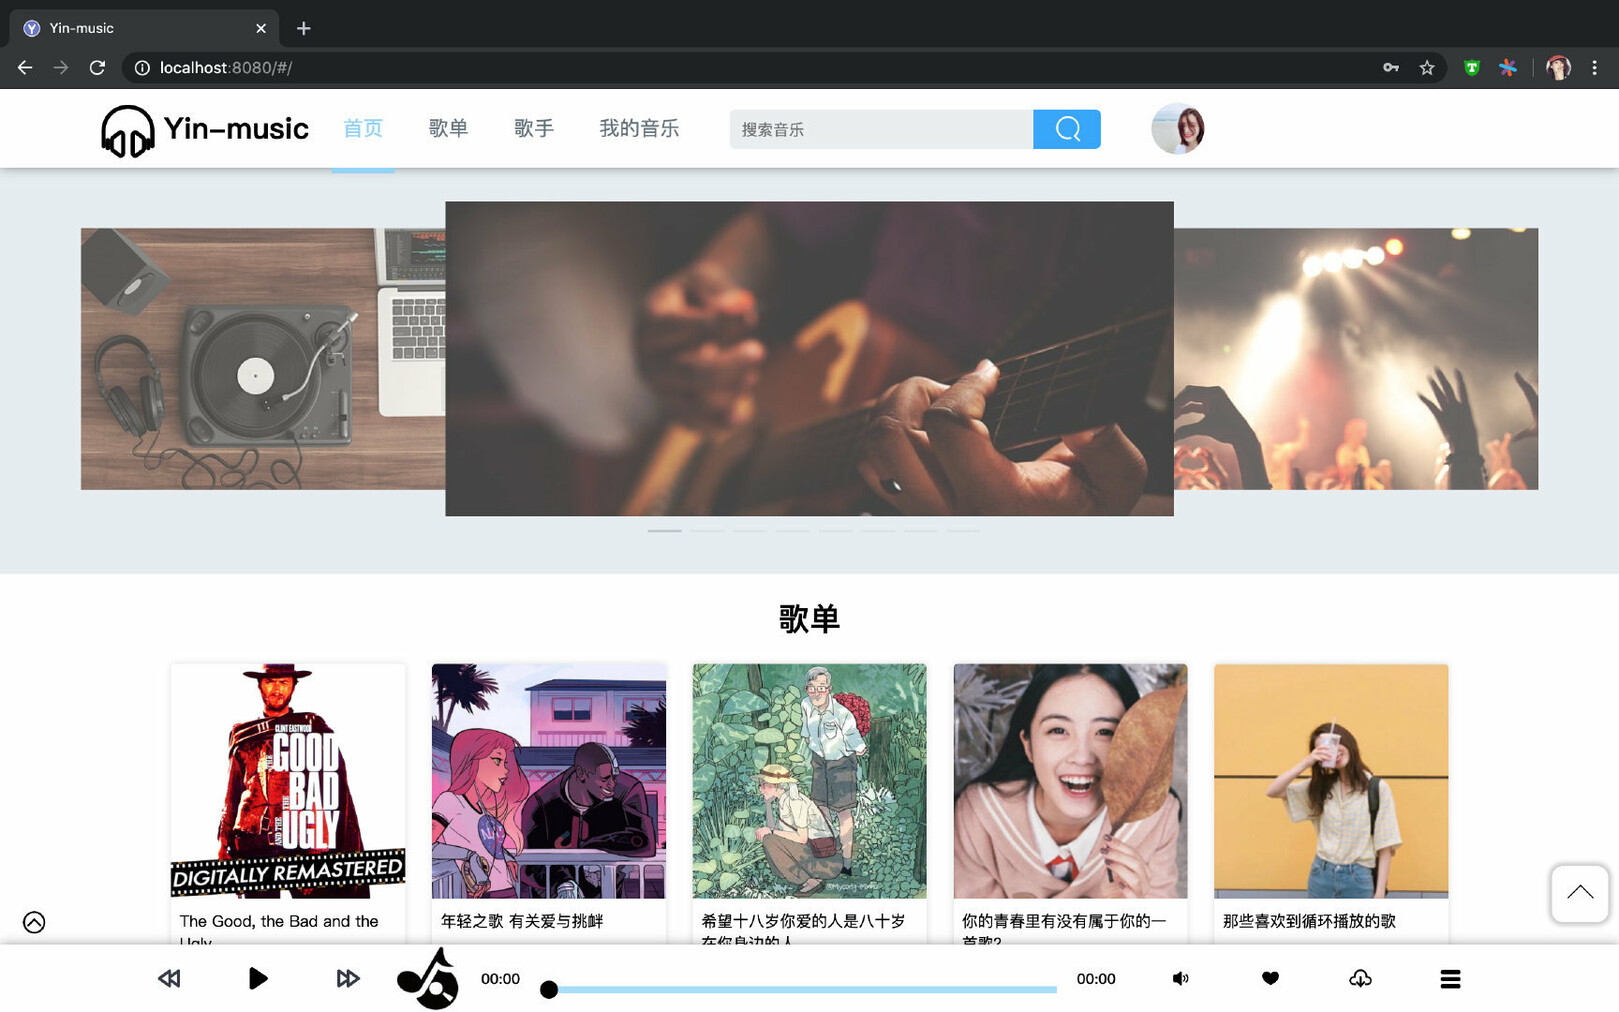Mute audio using the speaker icon

pyautogui.click(x=1180, y=978)
